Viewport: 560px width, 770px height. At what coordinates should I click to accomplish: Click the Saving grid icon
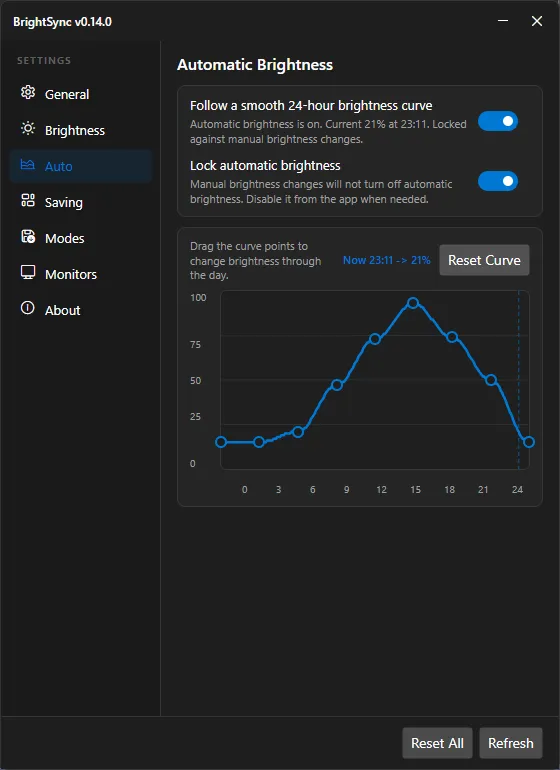click(28, 200)
